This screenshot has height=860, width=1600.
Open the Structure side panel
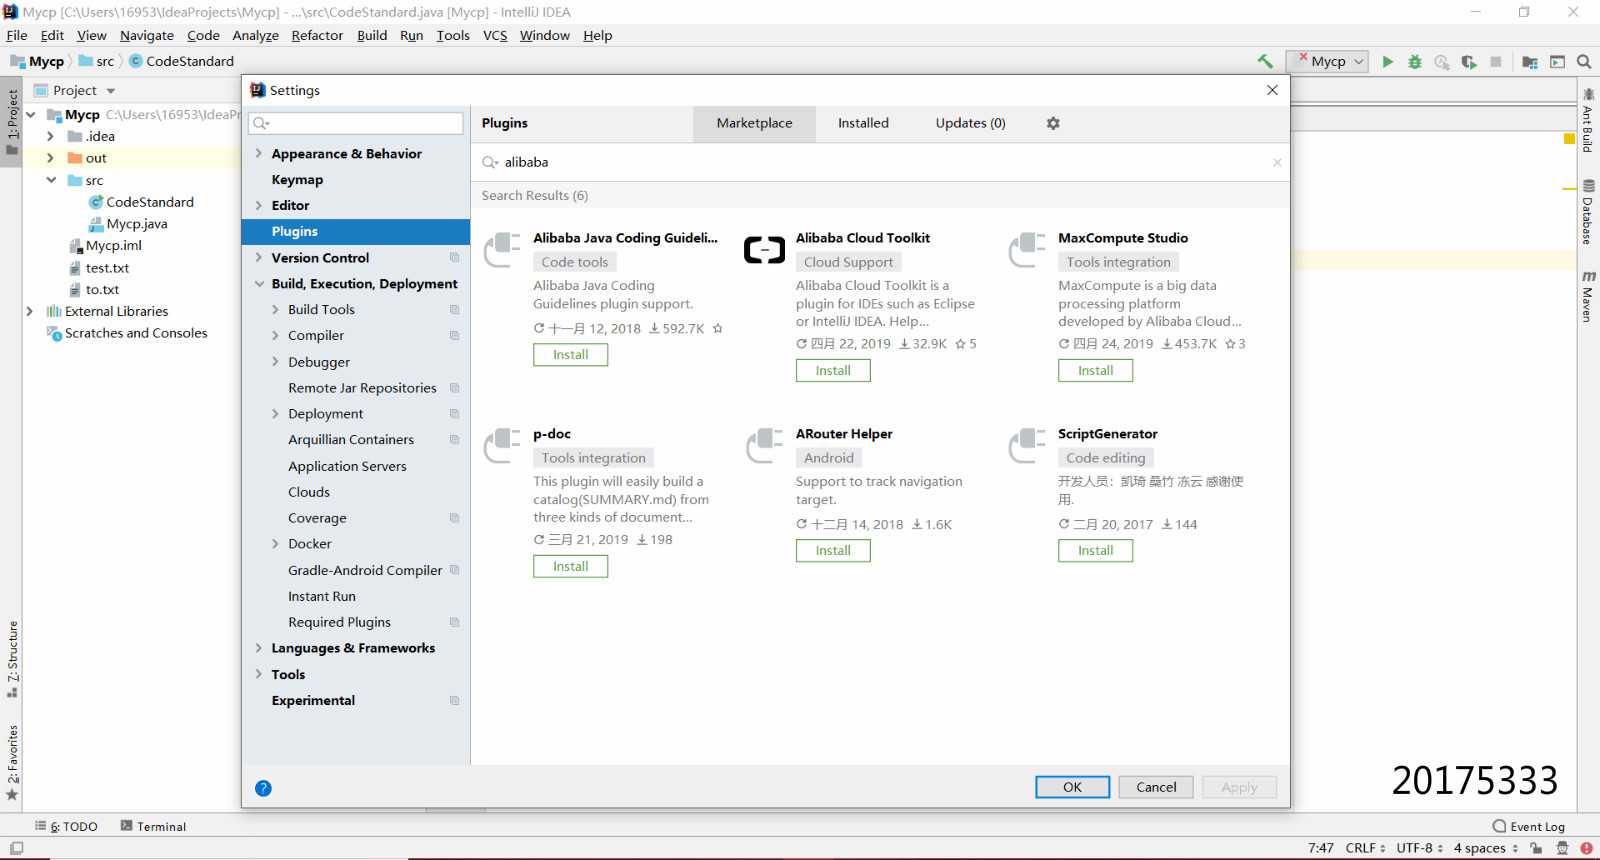pos(12,658)
